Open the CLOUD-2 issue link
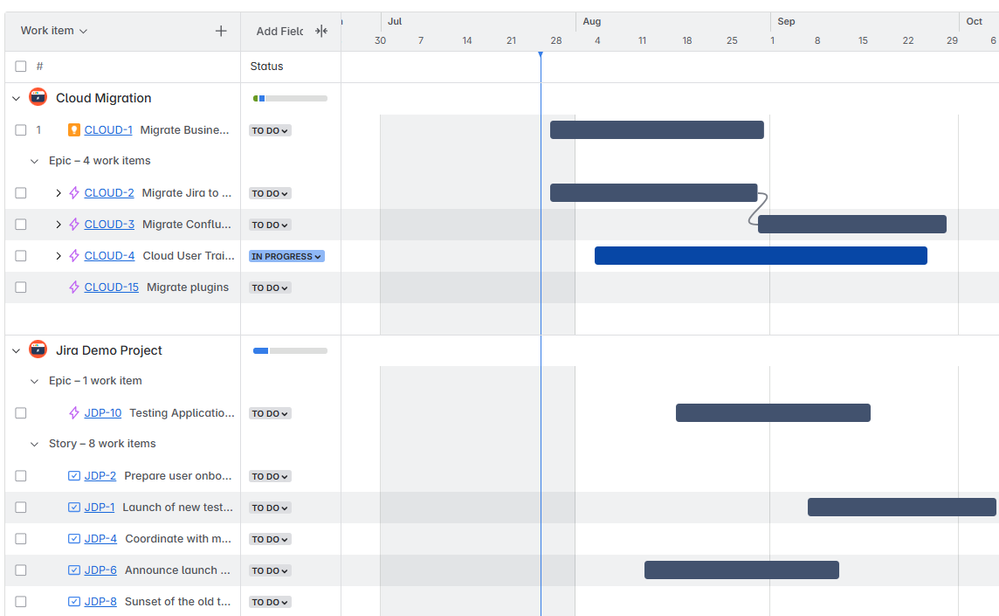The image size is (999, 616). click(109, 193)
